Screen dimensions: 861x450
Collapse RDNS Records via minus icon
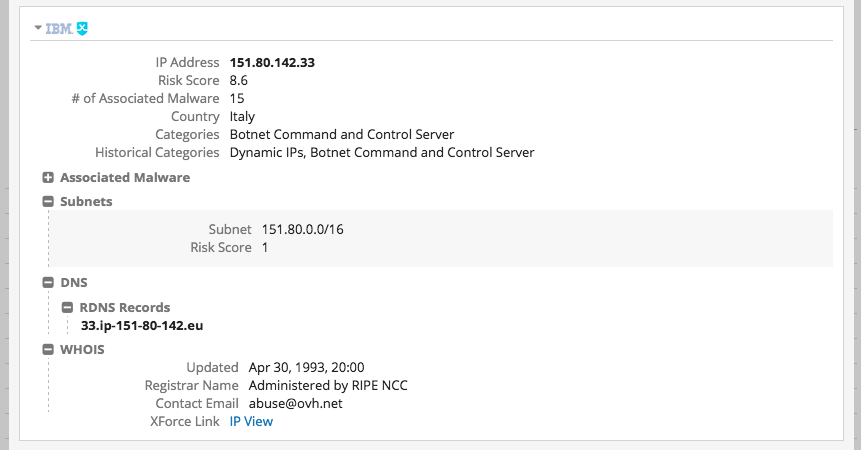(x=67, y=308)
